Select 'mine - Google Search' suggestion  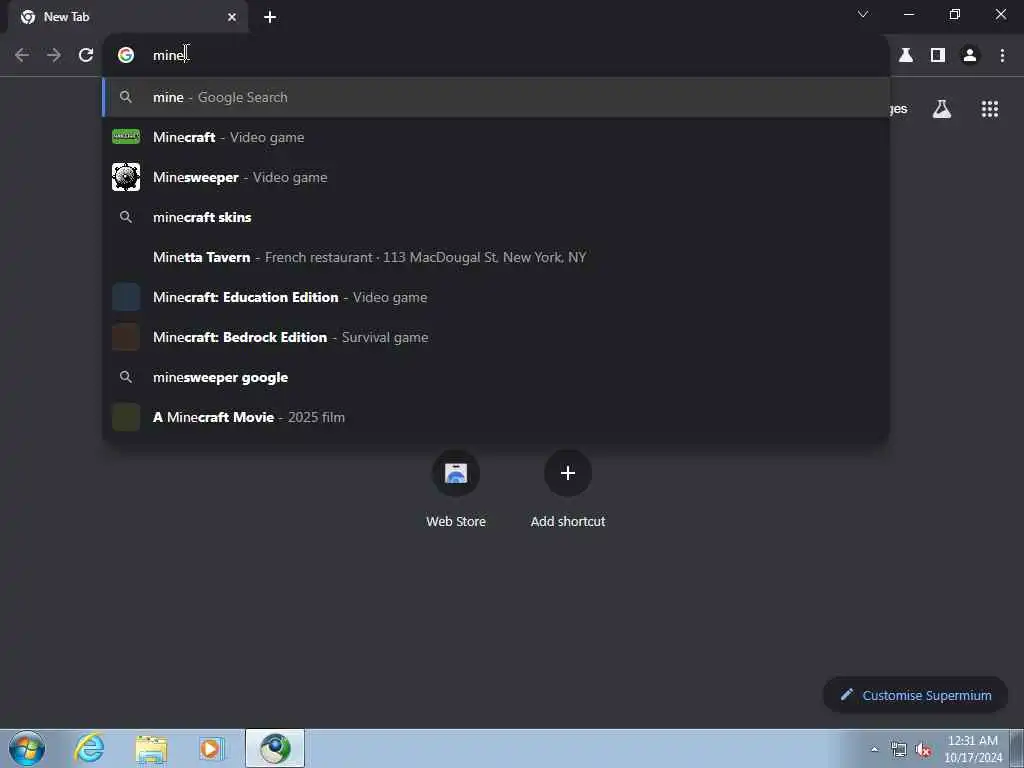coord(496,97)
